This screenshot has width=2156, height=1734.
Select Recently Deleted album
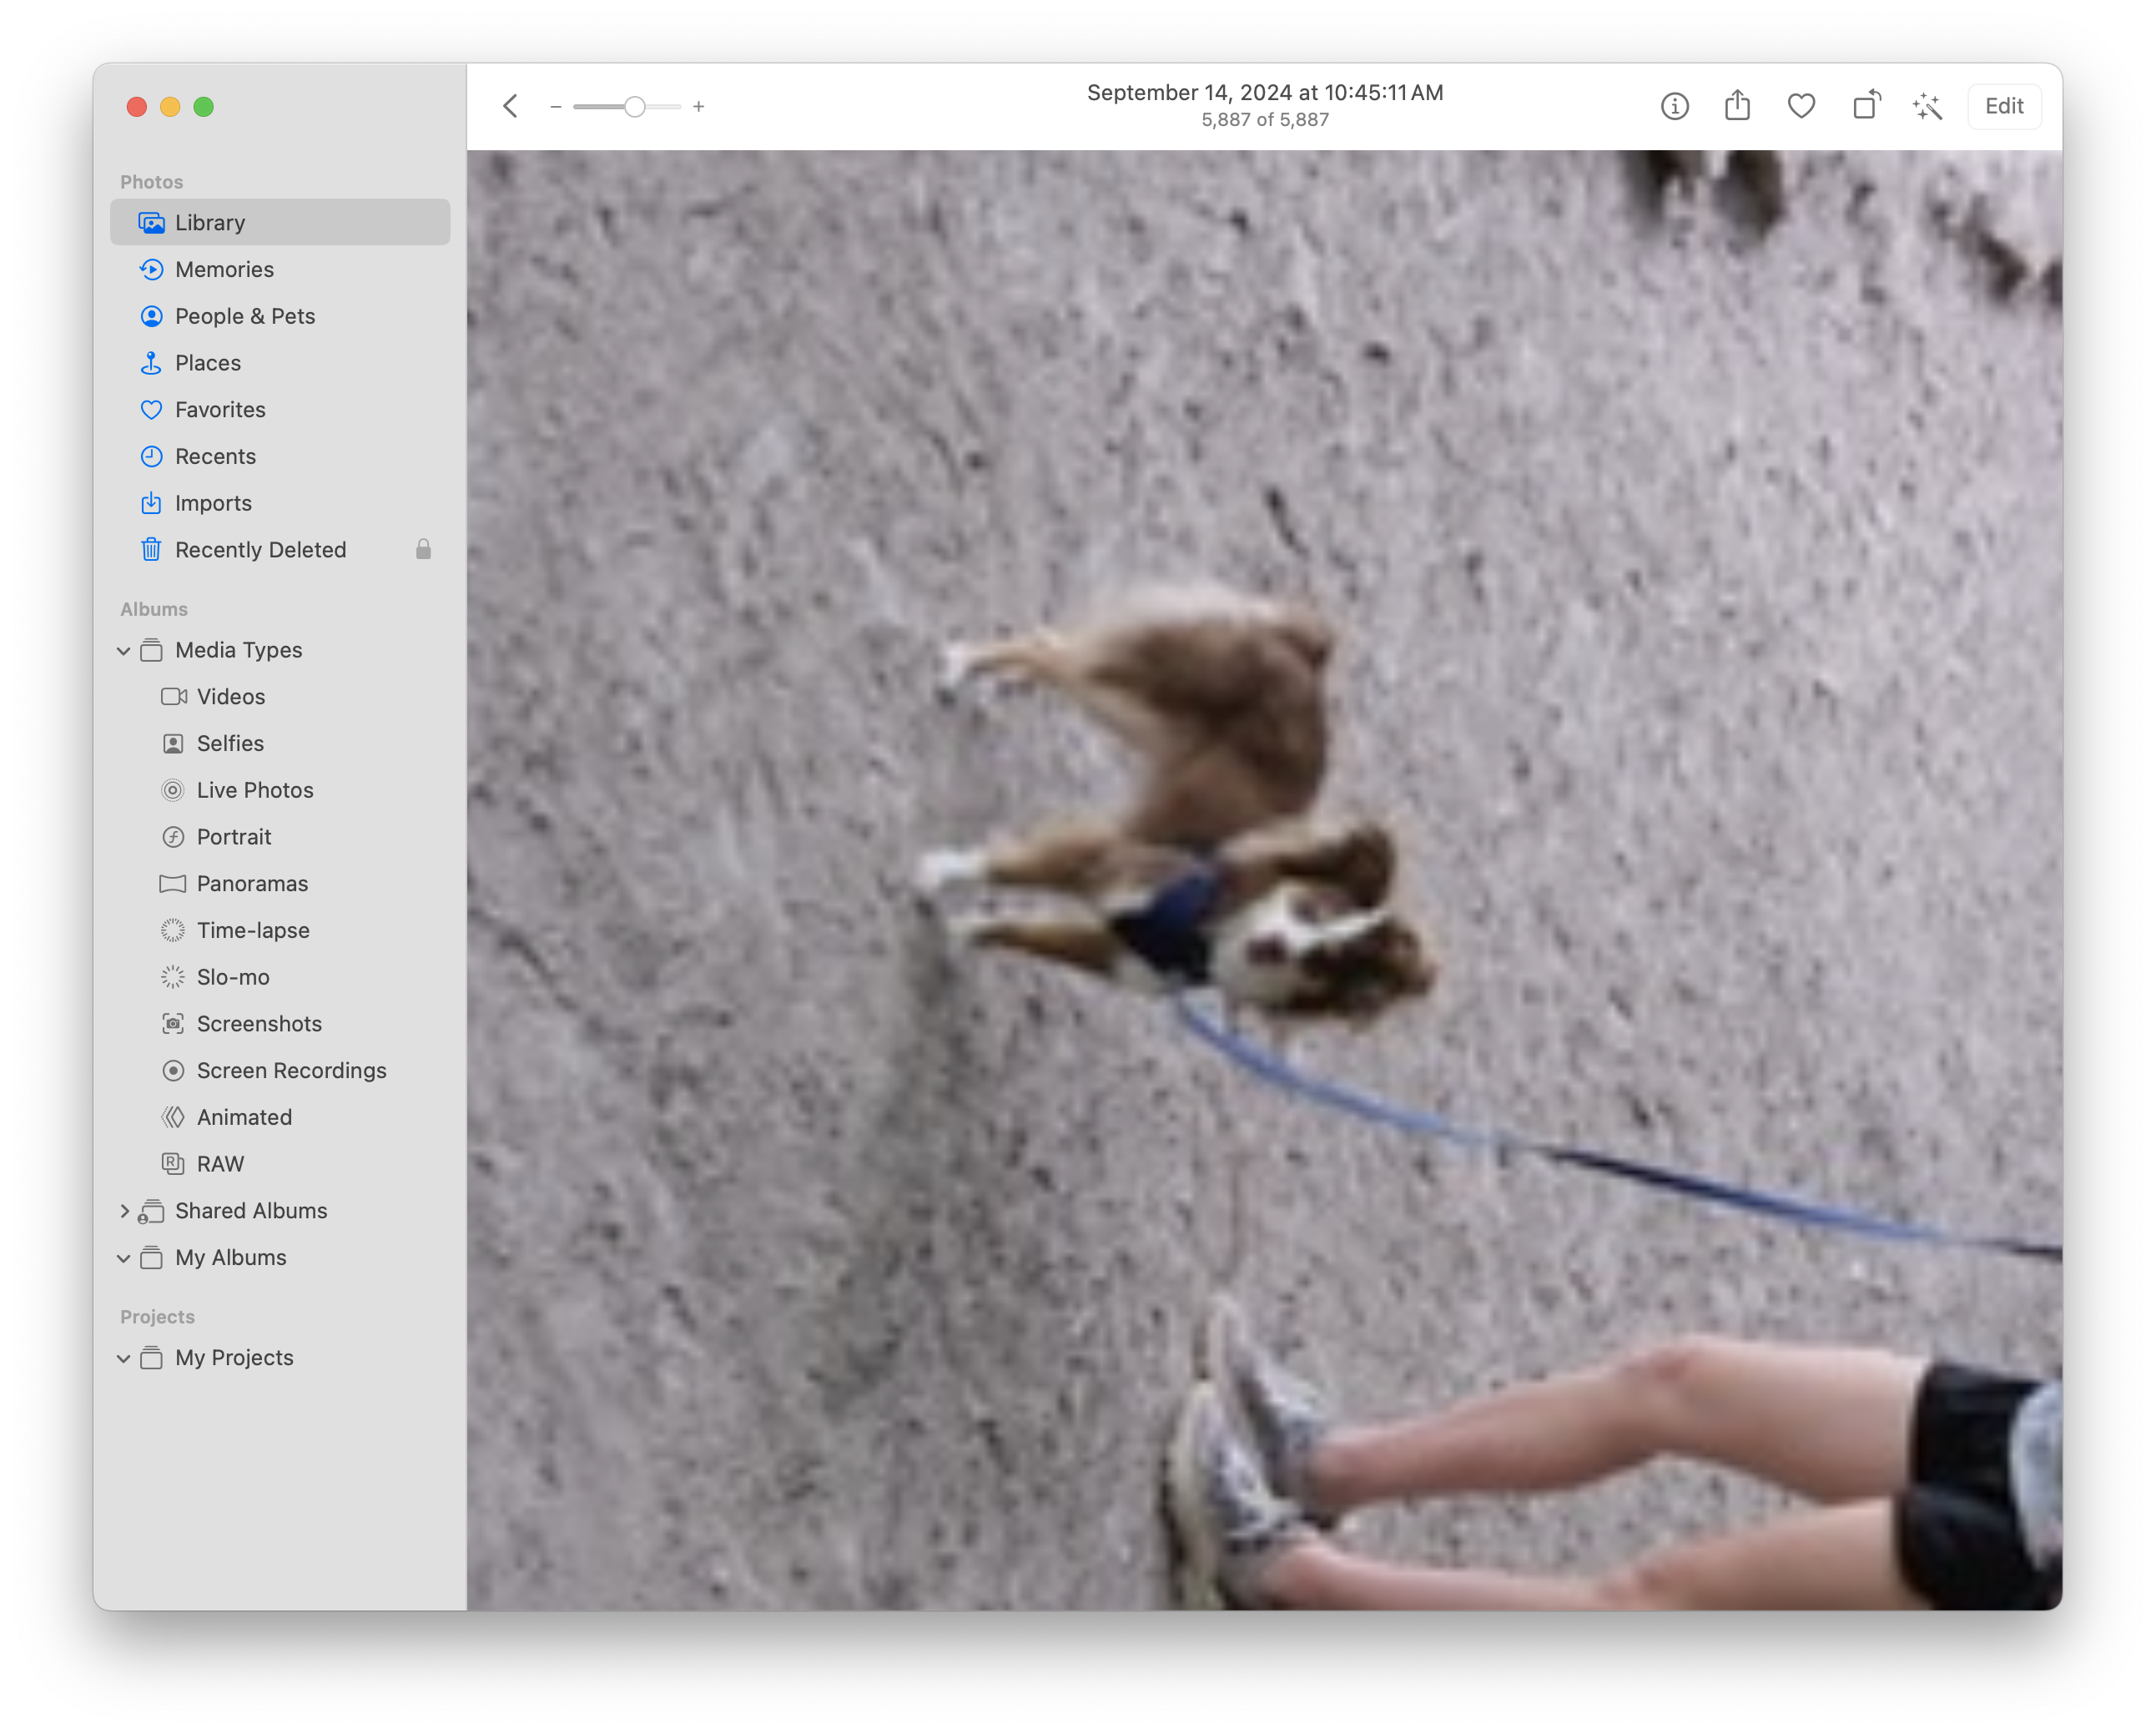point(262,550)
